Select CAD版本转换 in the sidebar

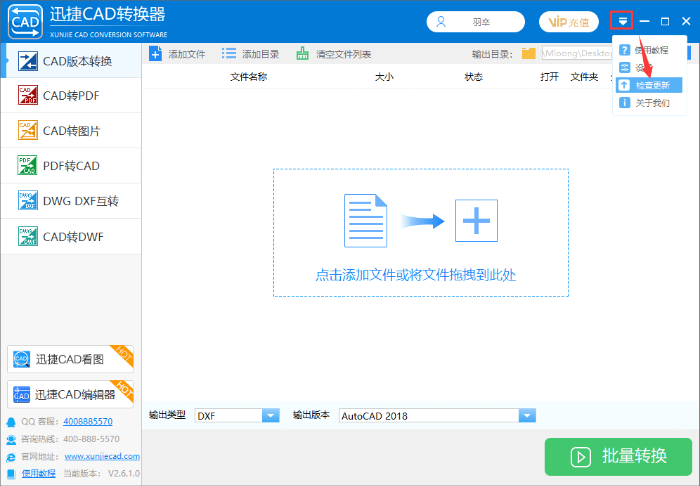[71, 61]
